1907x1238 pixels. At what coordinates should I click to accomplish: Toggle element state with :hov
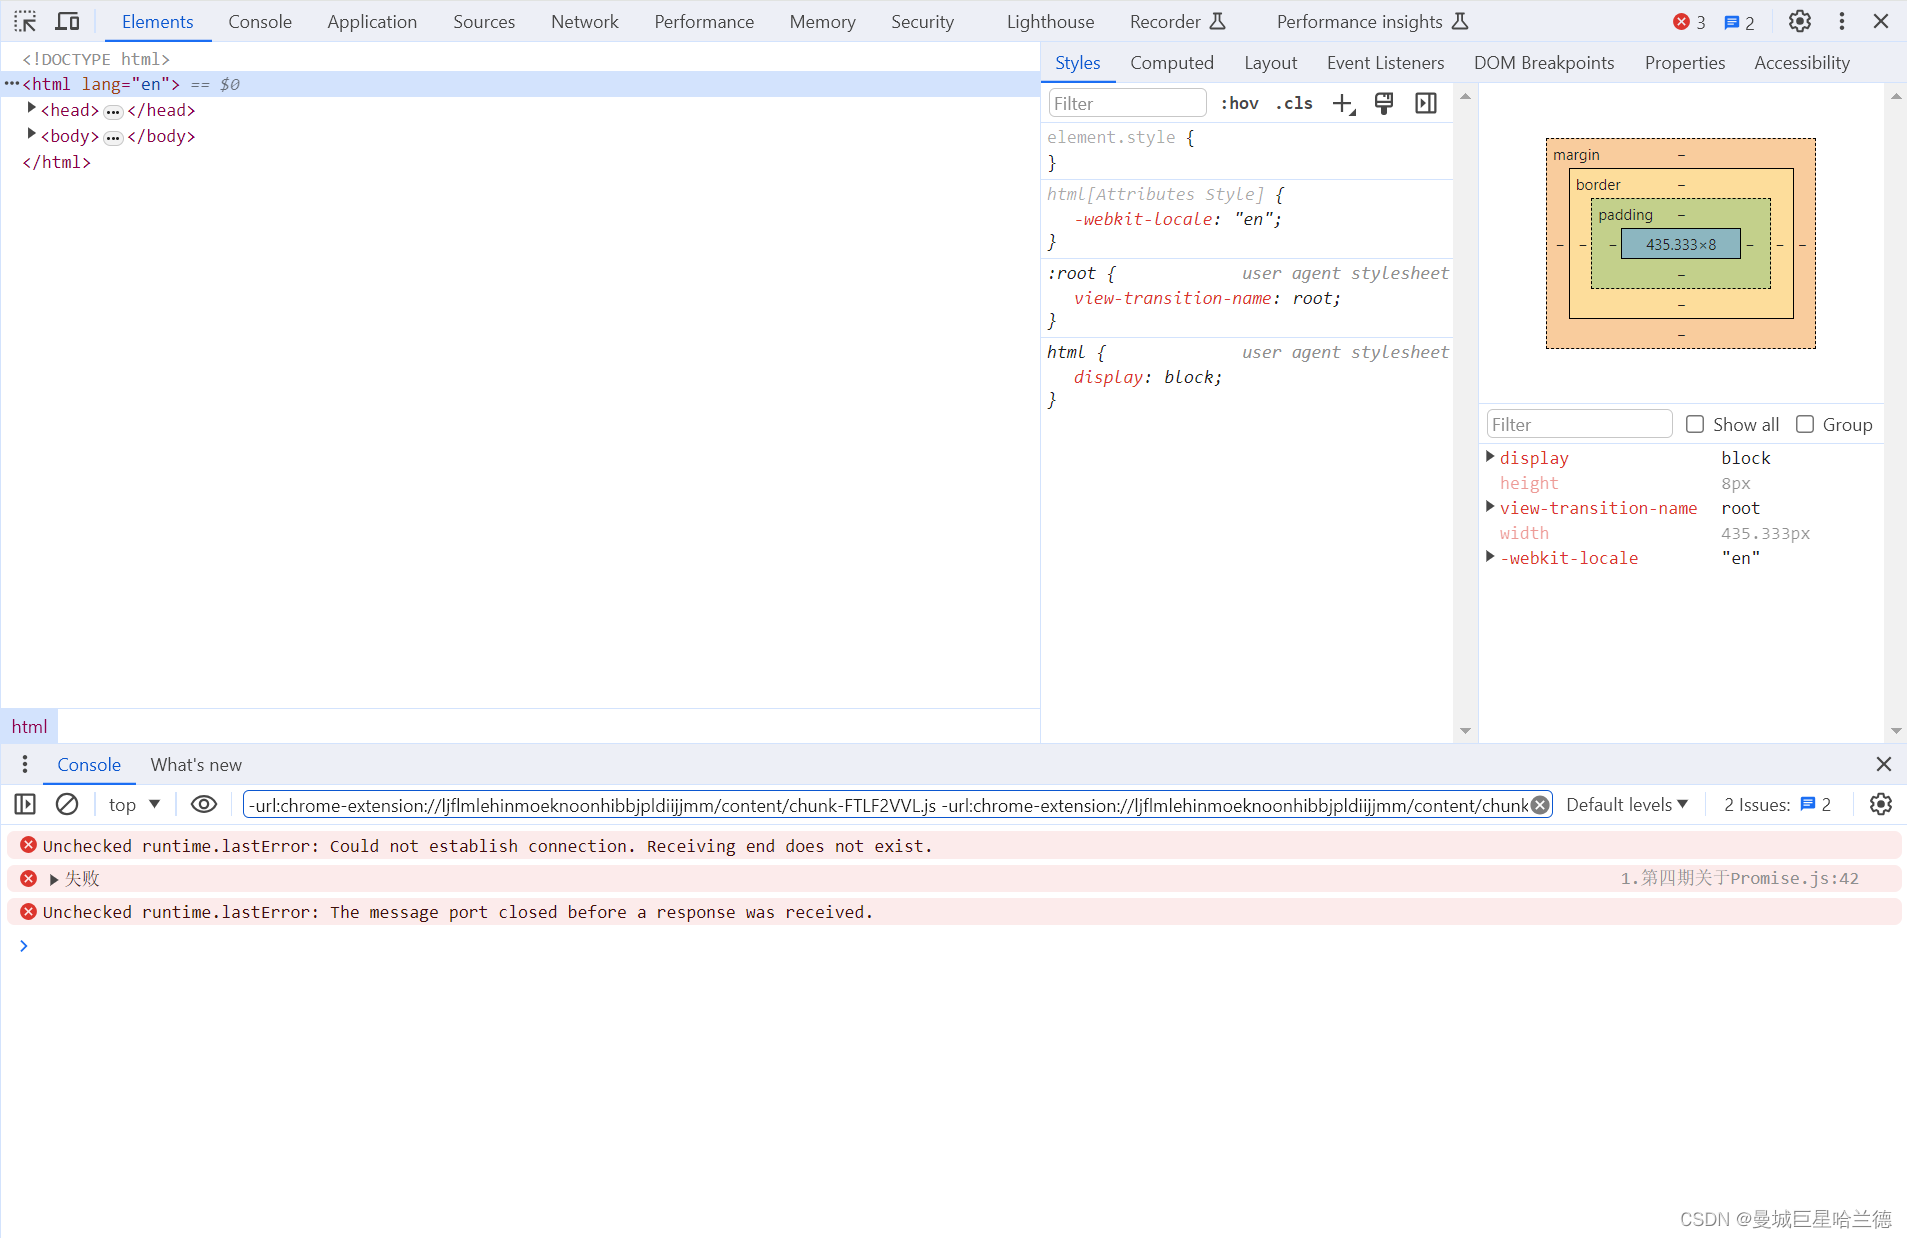(x=1240, y=103)
